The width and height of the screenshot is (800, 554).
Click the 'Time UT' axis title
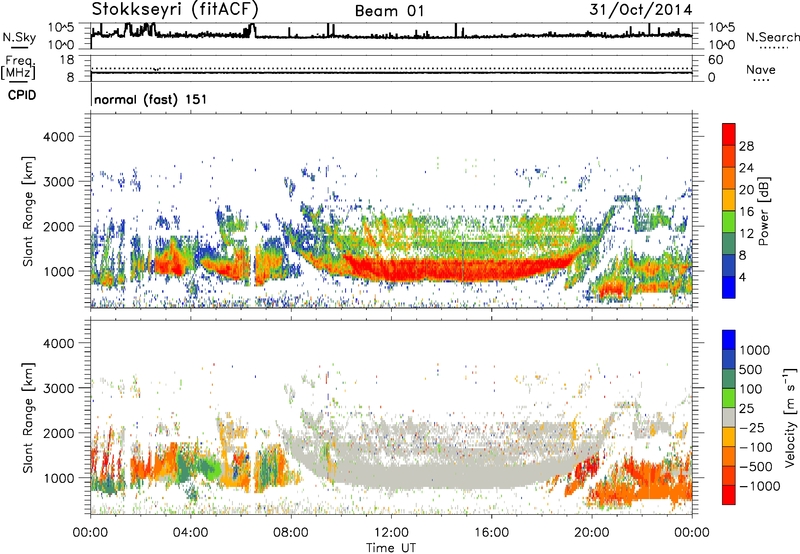pyautogui.click(x=391, y=548)
